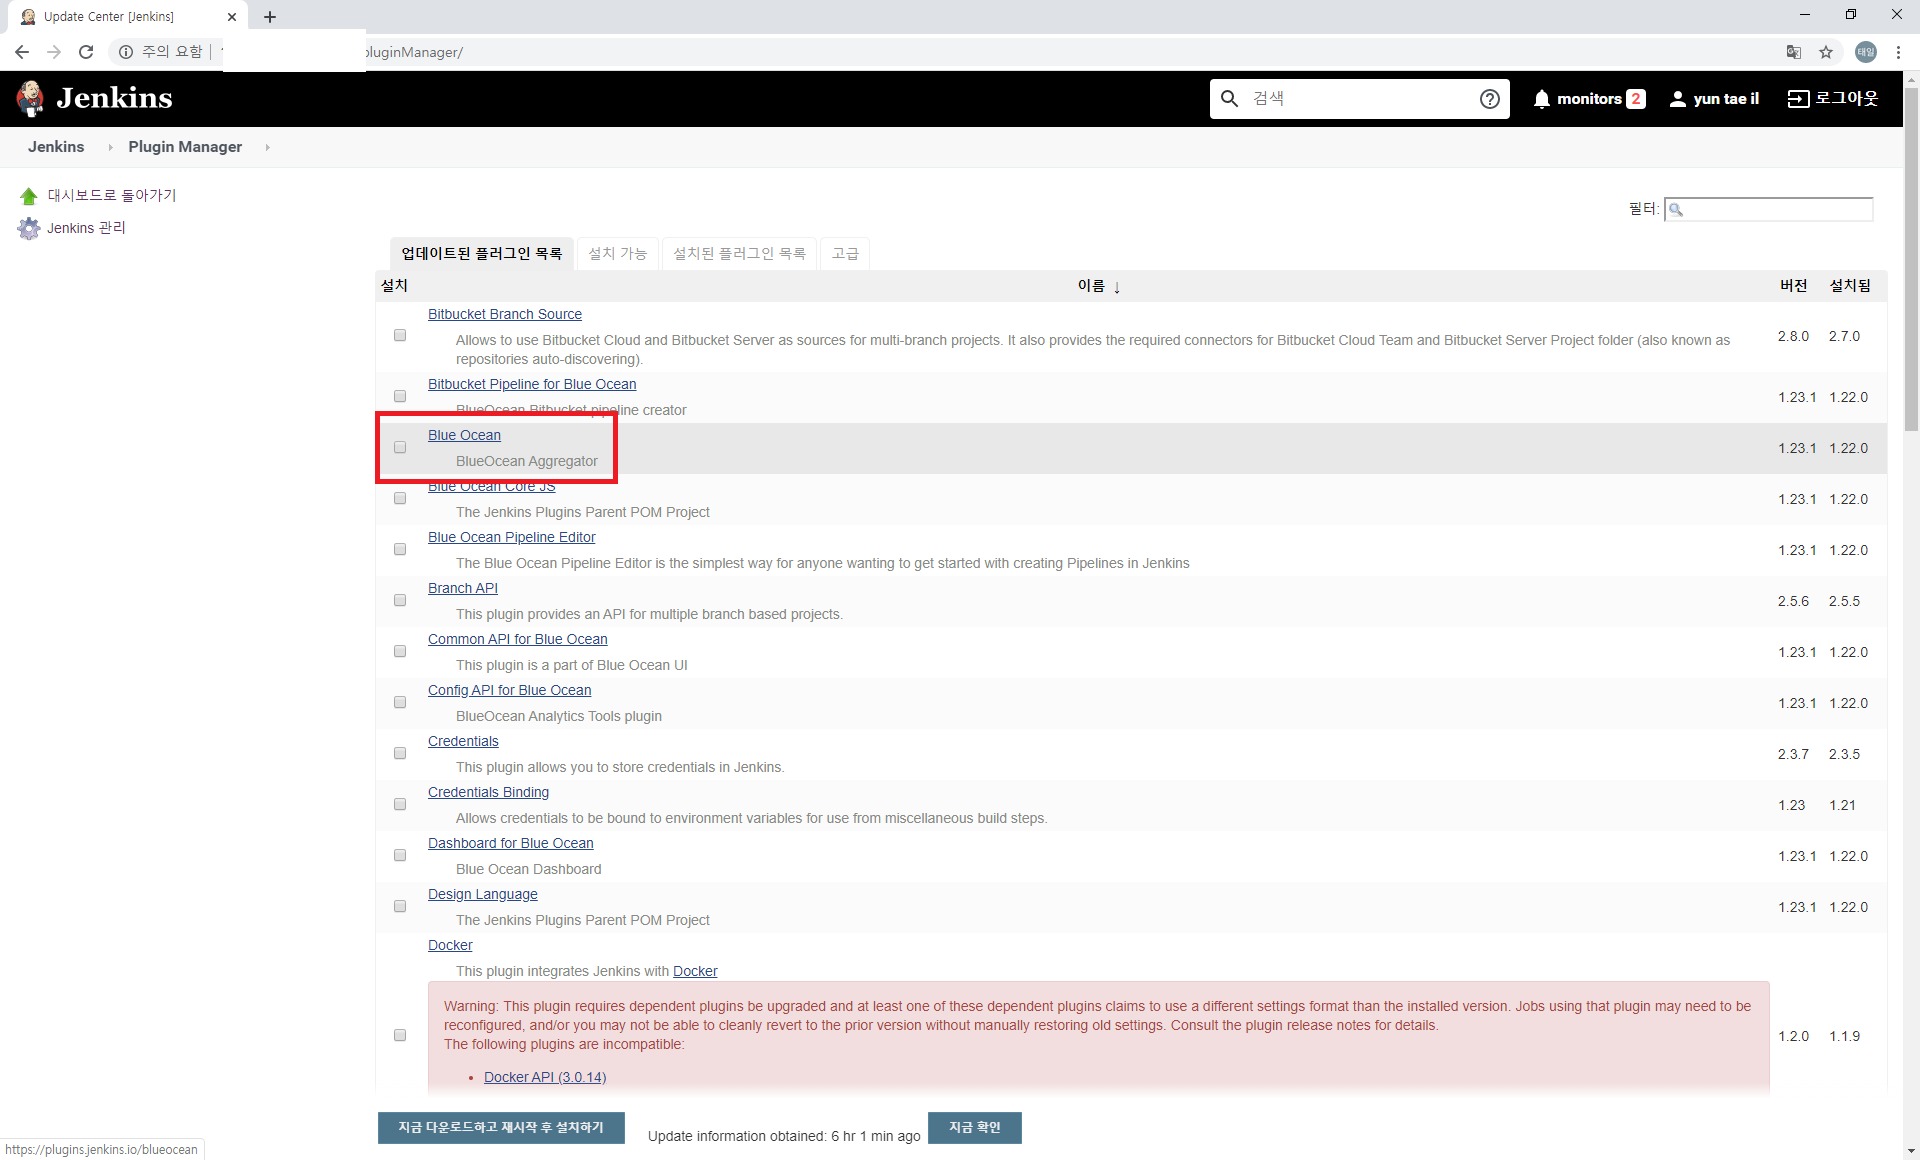The height and width of the screenshot is (1160, 1920).
Task: Open search help question mark icon
Action: [1489, 98]
